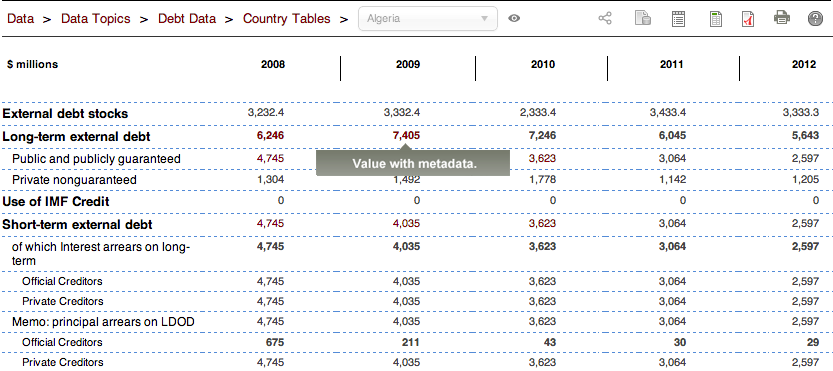Click the printer icon
Image resolution: width=833 pixels, height=371 pixels.
[781, 19]
